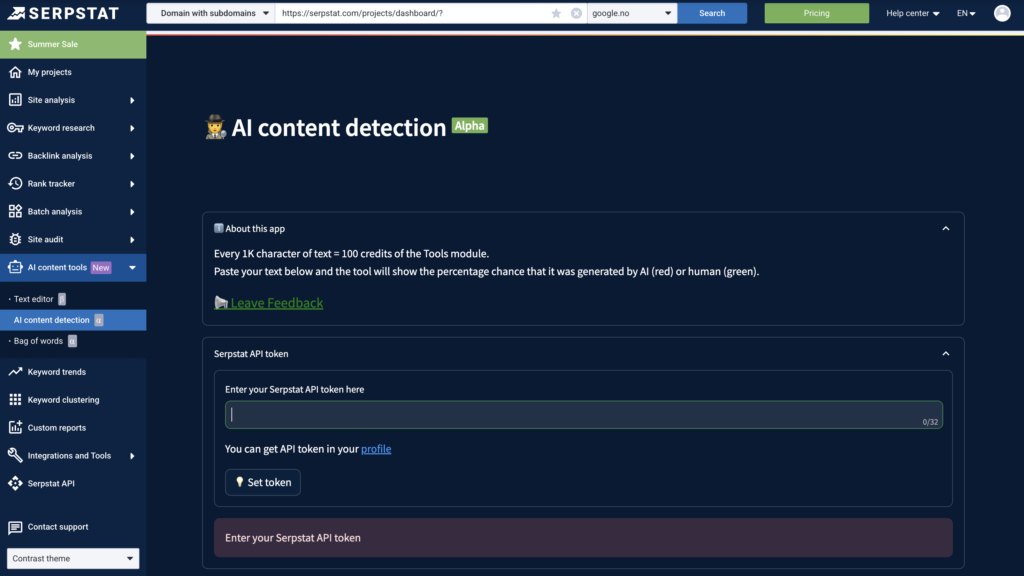Click the Alpha badge next to title
1024x576 pixels.
coord(470,126)
